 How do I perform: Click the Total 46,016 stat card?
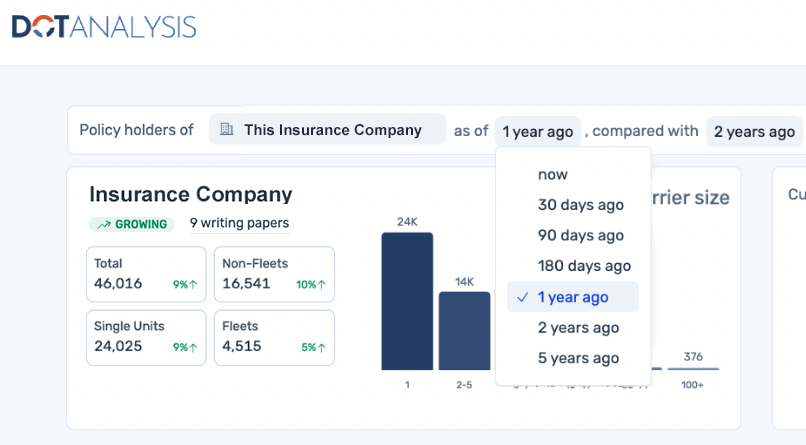click(x=146, y=274)
